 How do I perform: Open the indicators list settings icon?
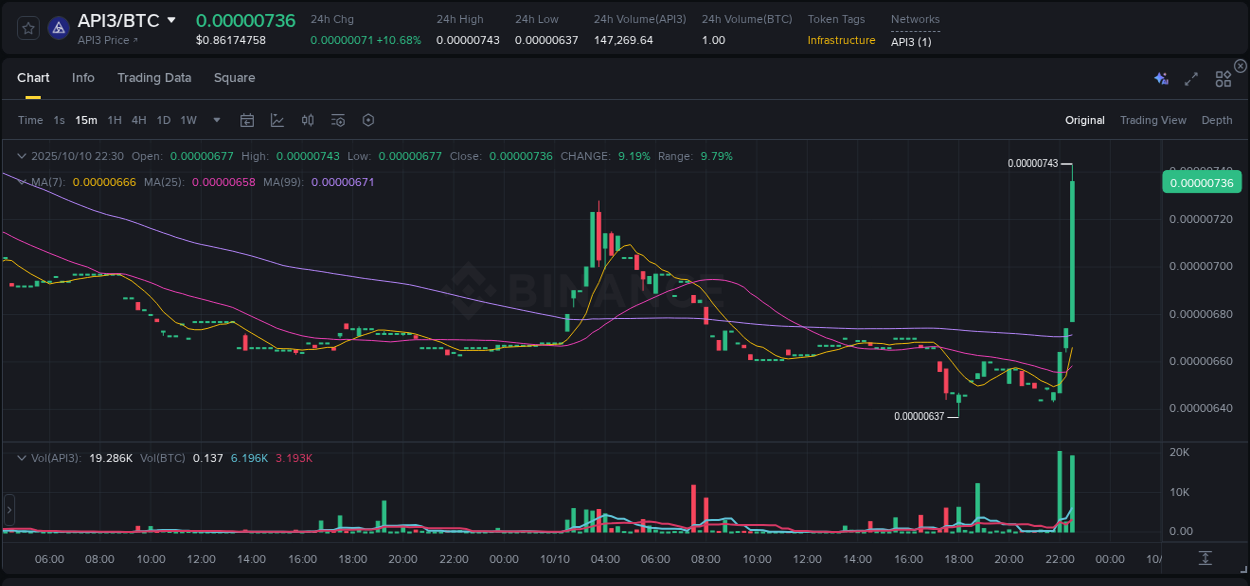tap(338, 120)
